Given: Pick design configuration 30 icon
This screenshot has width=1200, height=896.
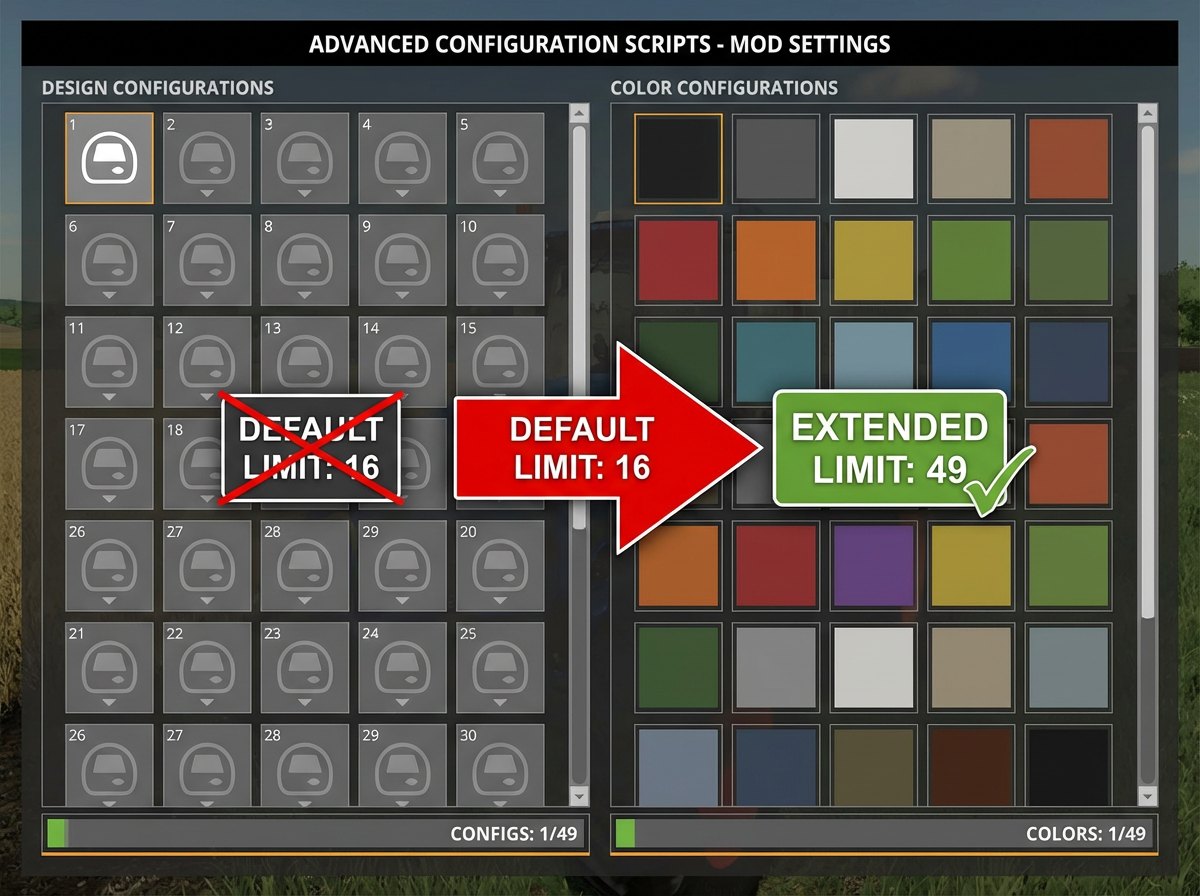Looking at the screenshot, I should coord(500,765).
